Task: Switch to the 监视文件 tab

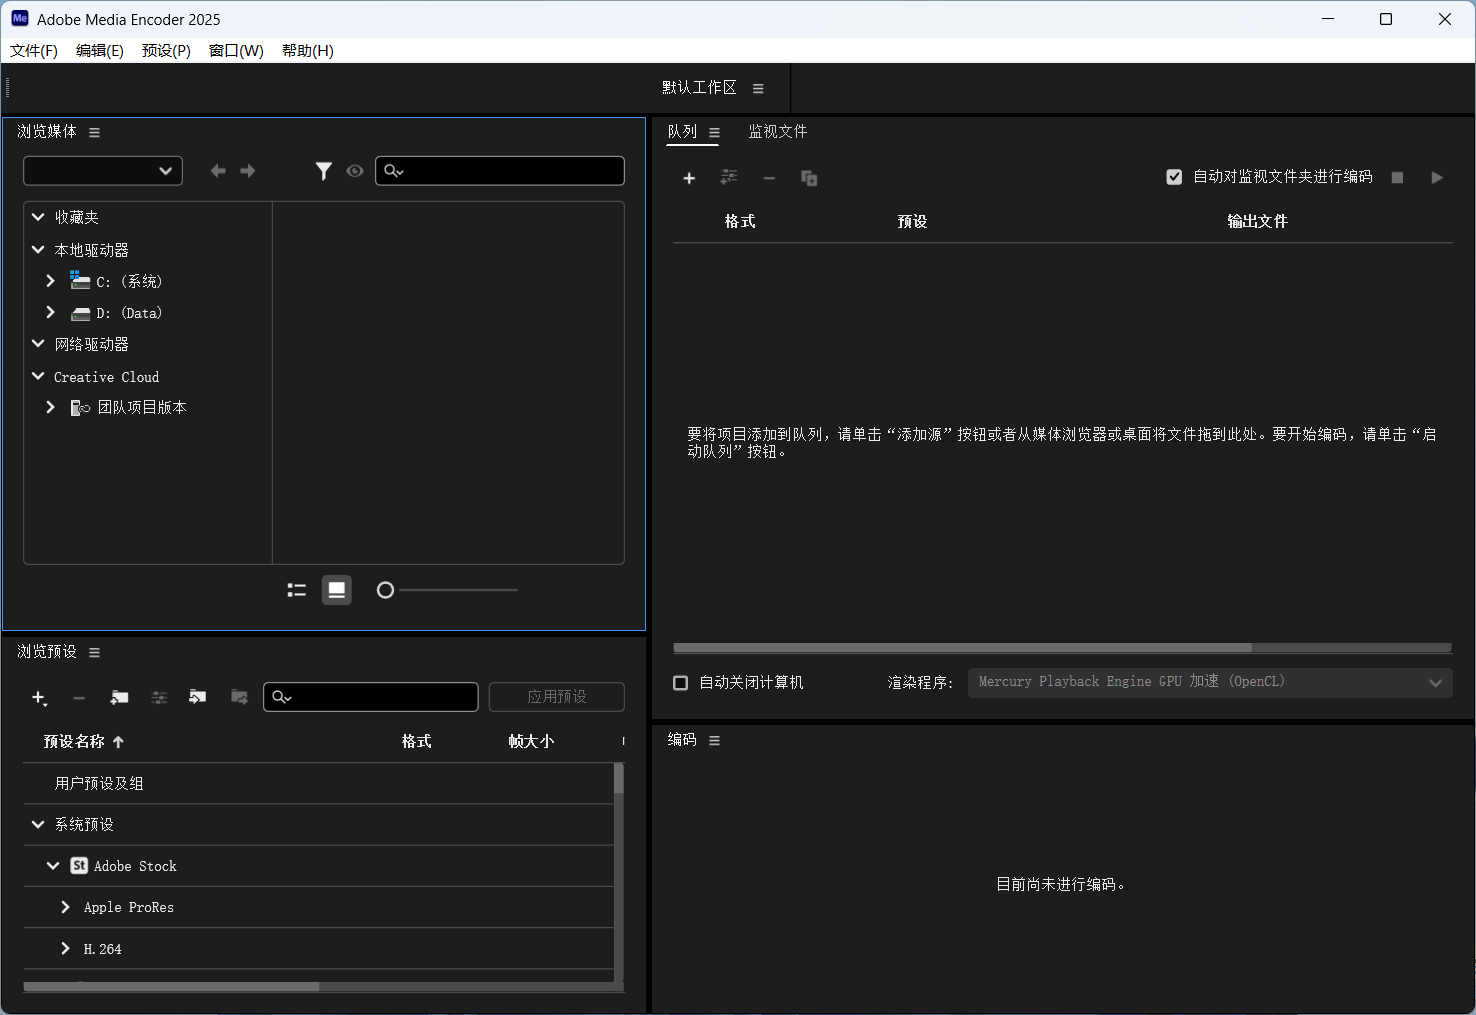Action: 778,132
